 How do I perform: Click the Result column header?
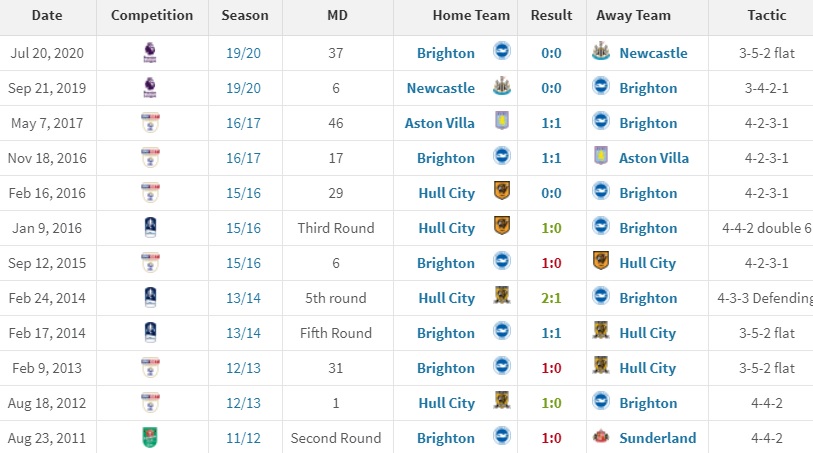coord(551,16)
